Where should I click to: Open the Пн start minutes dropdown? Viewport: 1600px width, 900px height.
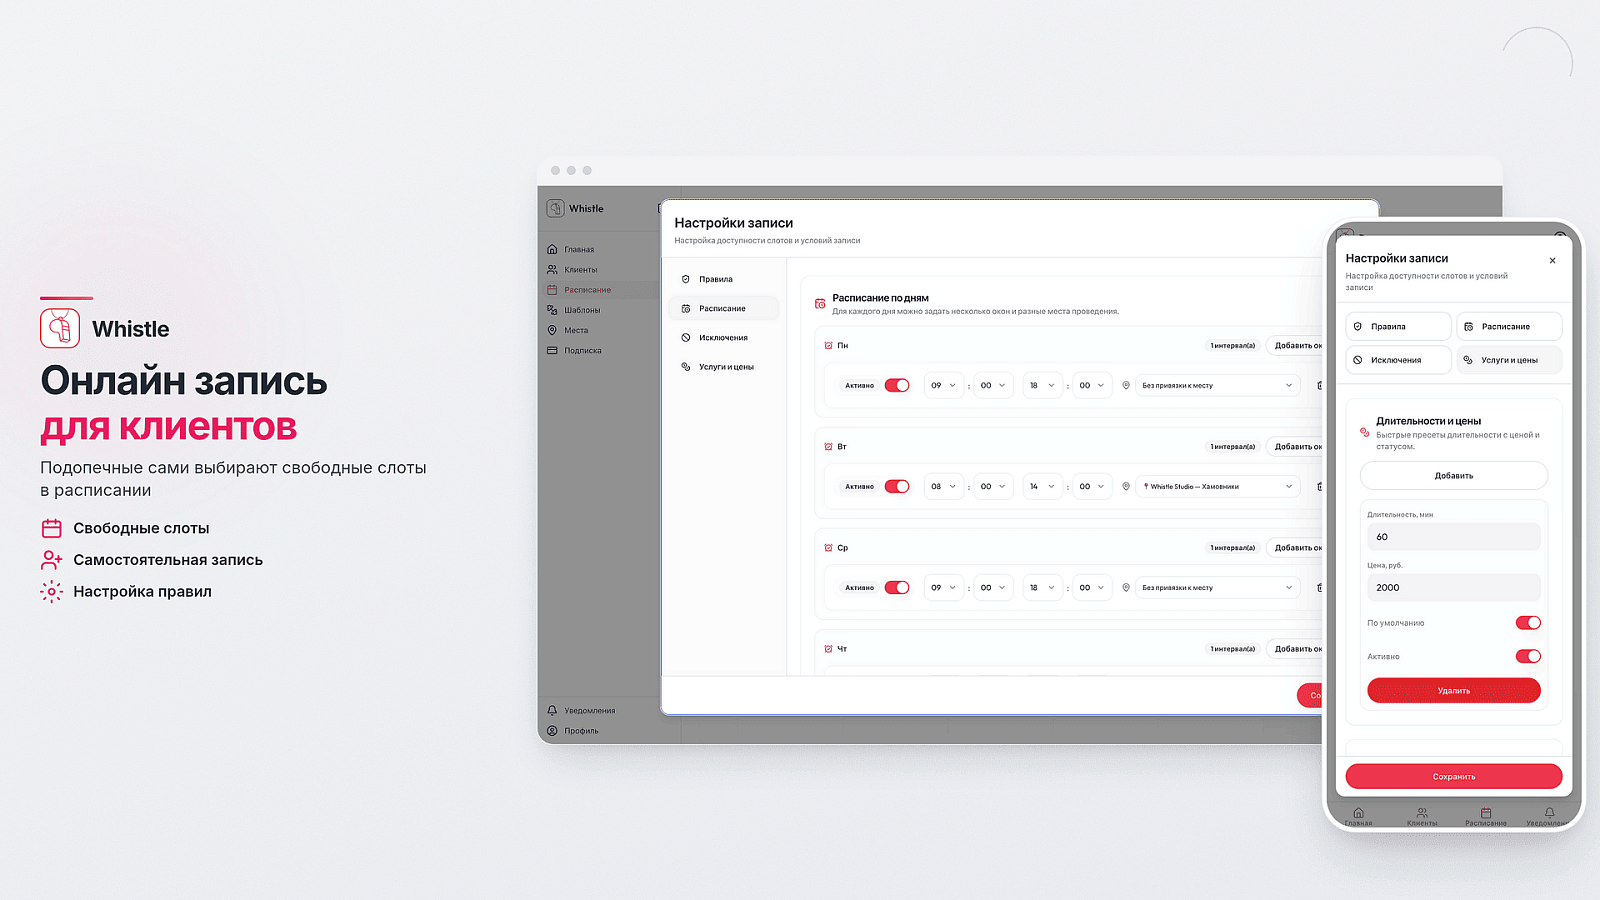(992, 385)
